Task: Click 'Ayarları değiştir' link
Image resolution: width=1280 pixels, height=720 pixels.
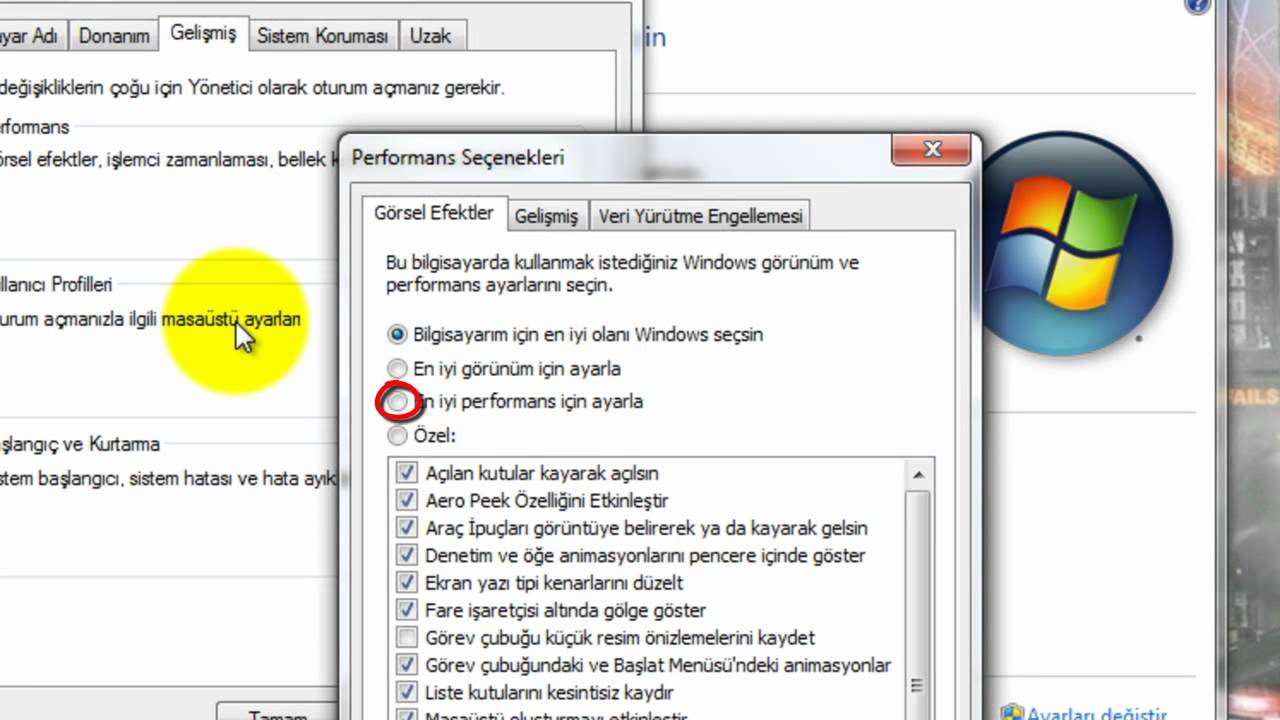Action: pyautogui.click(x=1097, y=713)
